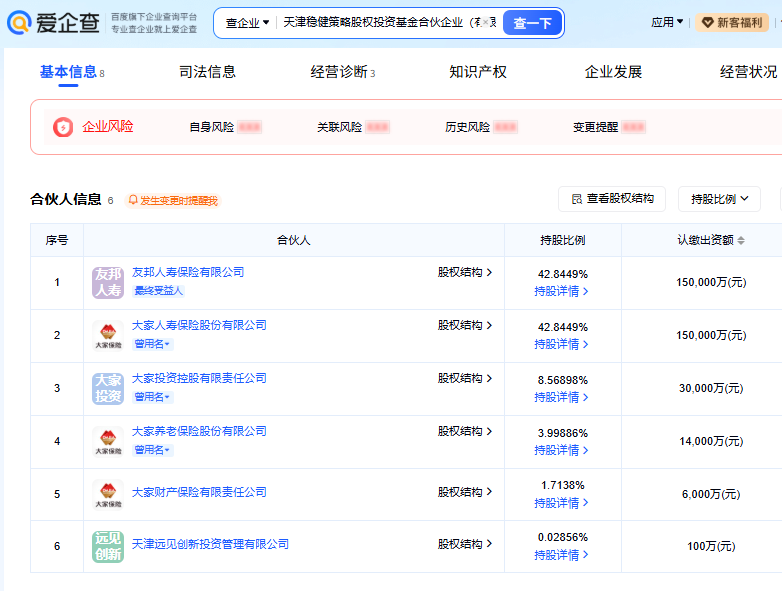Open 股权结构 for 大家投资控股有限责任公司
Image resolution: width=782 pixels, height=591 pixels.
(x=465, y=378)
